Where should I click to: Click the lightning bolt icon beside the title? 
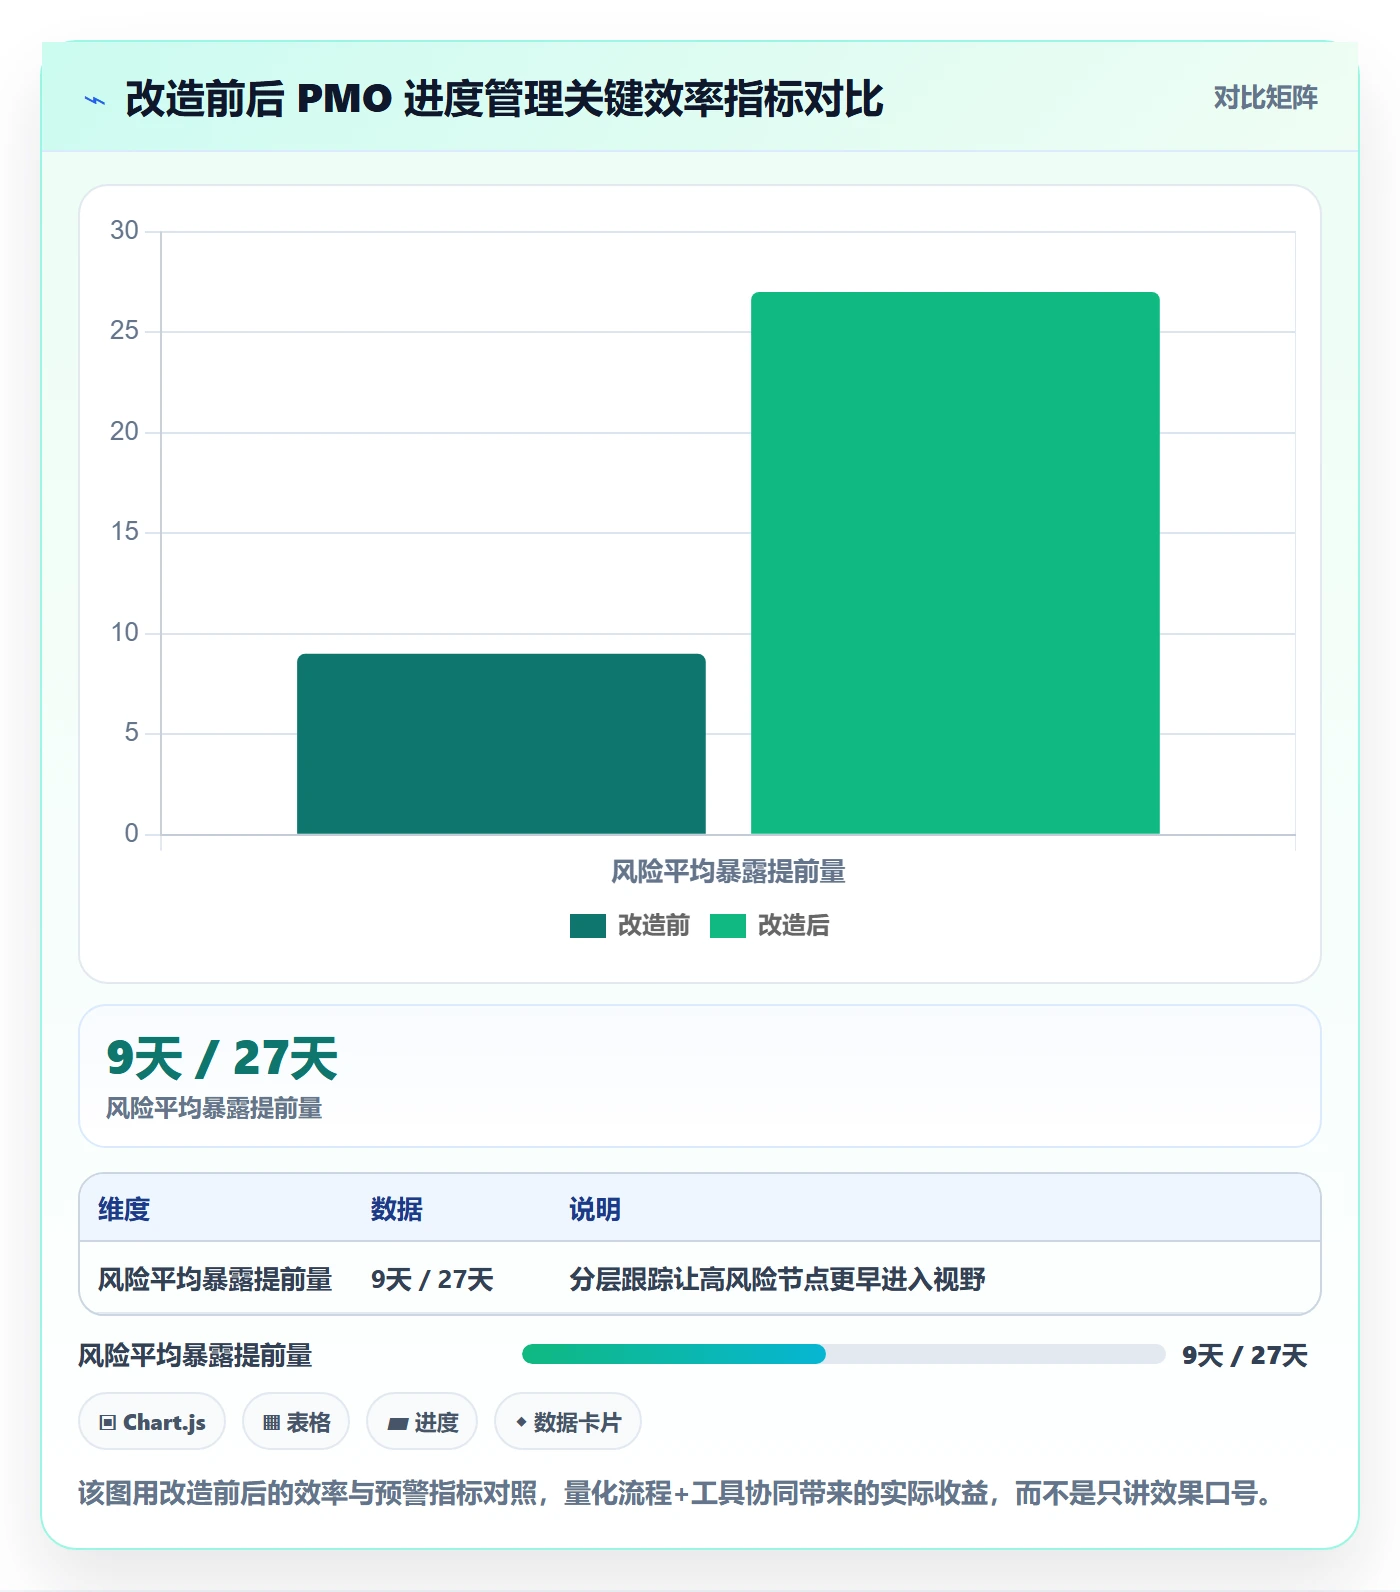(x=95, y=100)
